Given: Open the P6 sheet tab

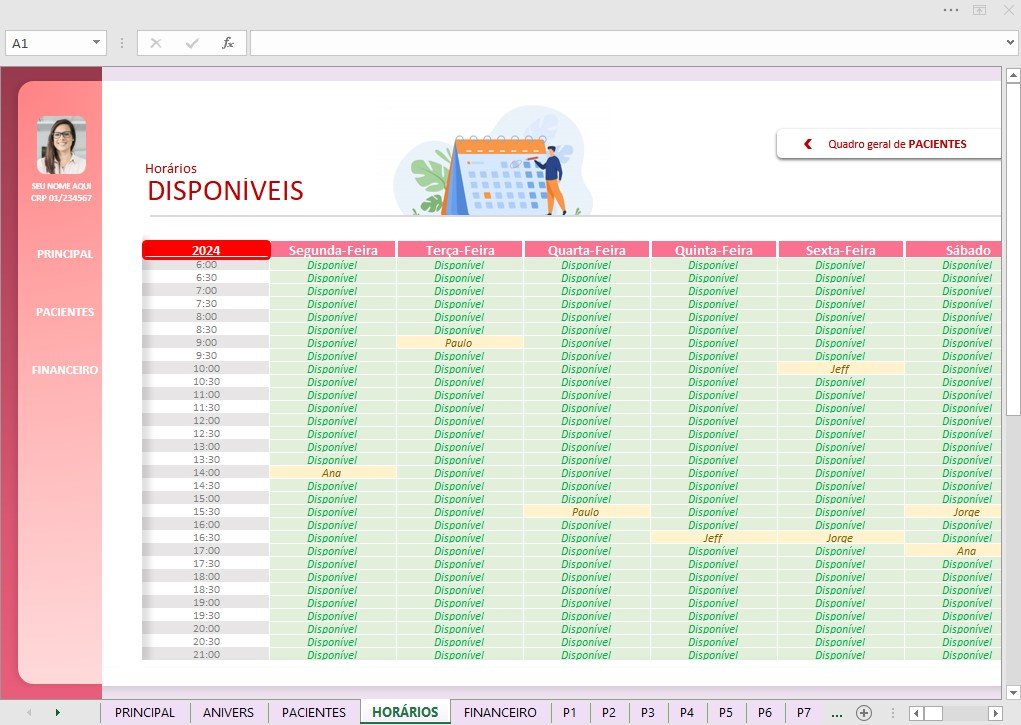Looking at the screenshot, I should pos(765,713).
